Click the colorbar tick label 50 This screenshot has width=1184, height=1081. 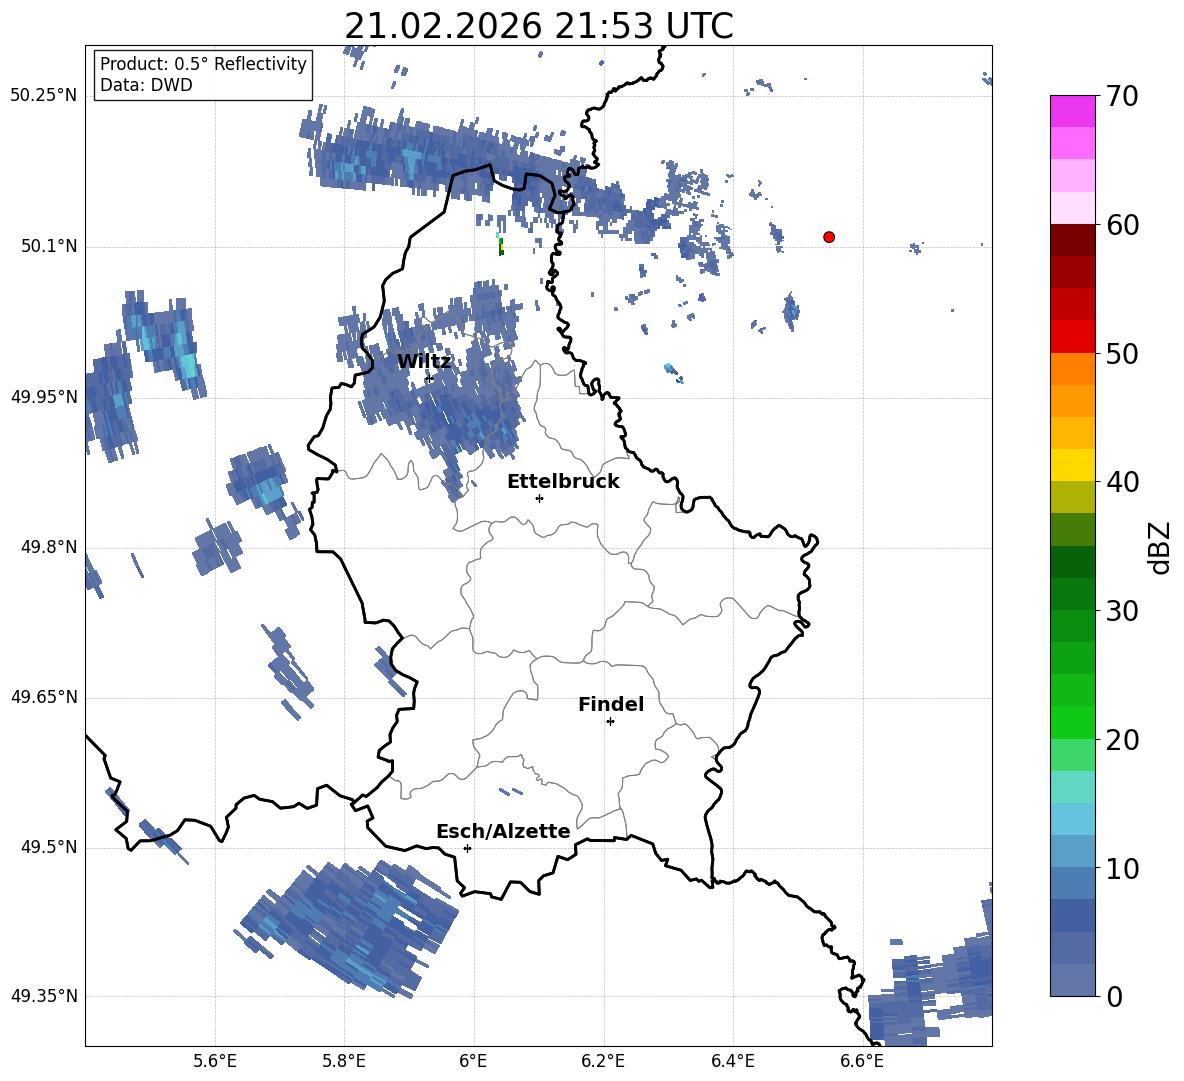(x=1122, y=354)
